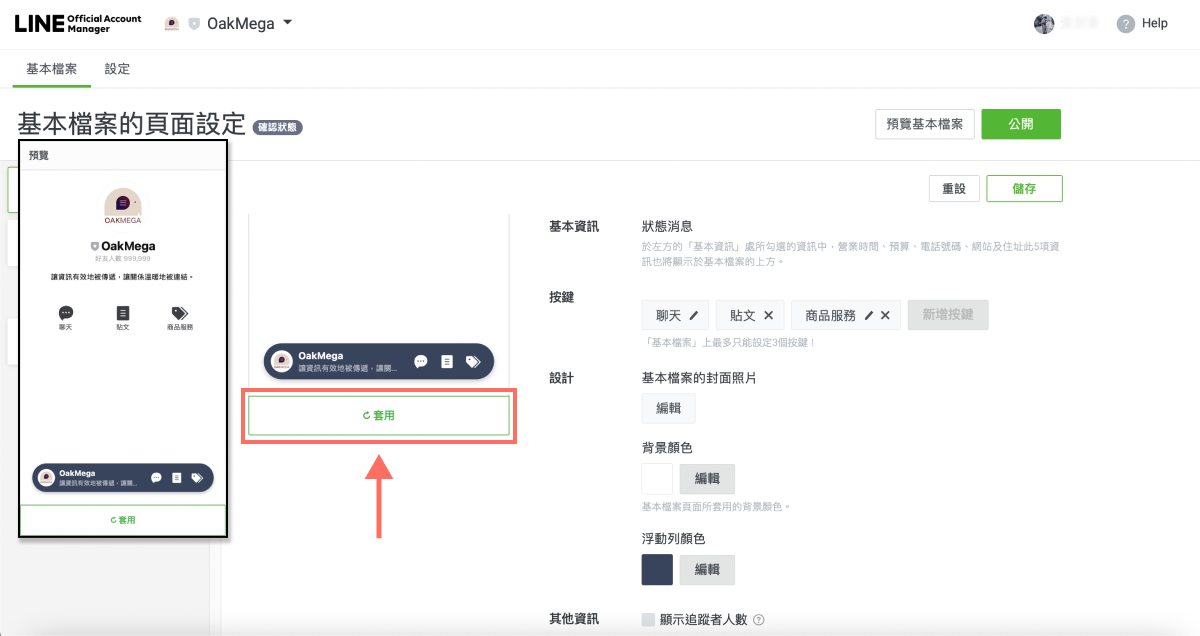
Task: Click the pencil edit icon on the 商品服務 chip
Action: point(869,315)
